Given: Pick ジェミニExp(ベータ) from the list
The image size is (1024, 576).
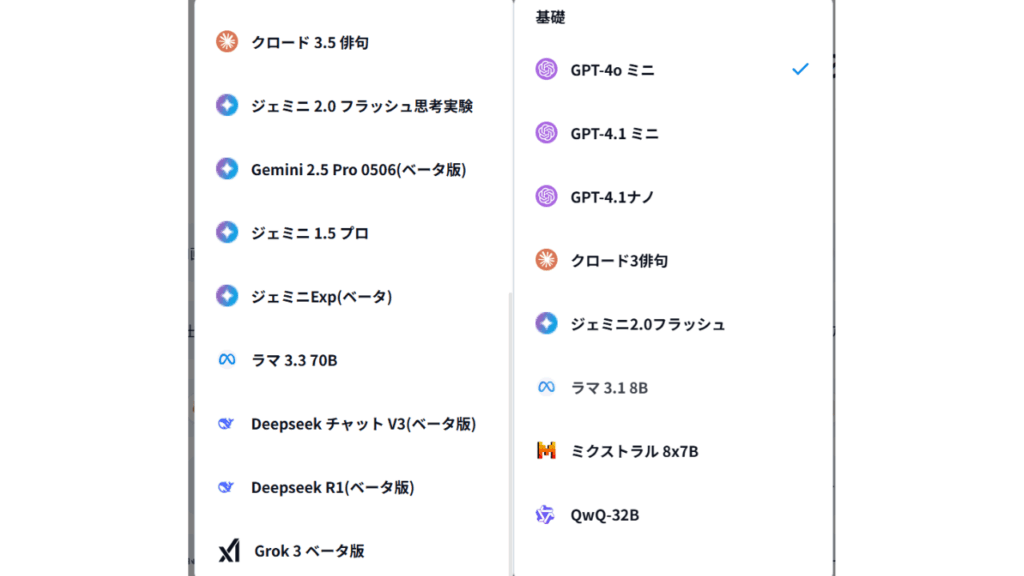Looking at the screenshot, I should pos(321,296).
